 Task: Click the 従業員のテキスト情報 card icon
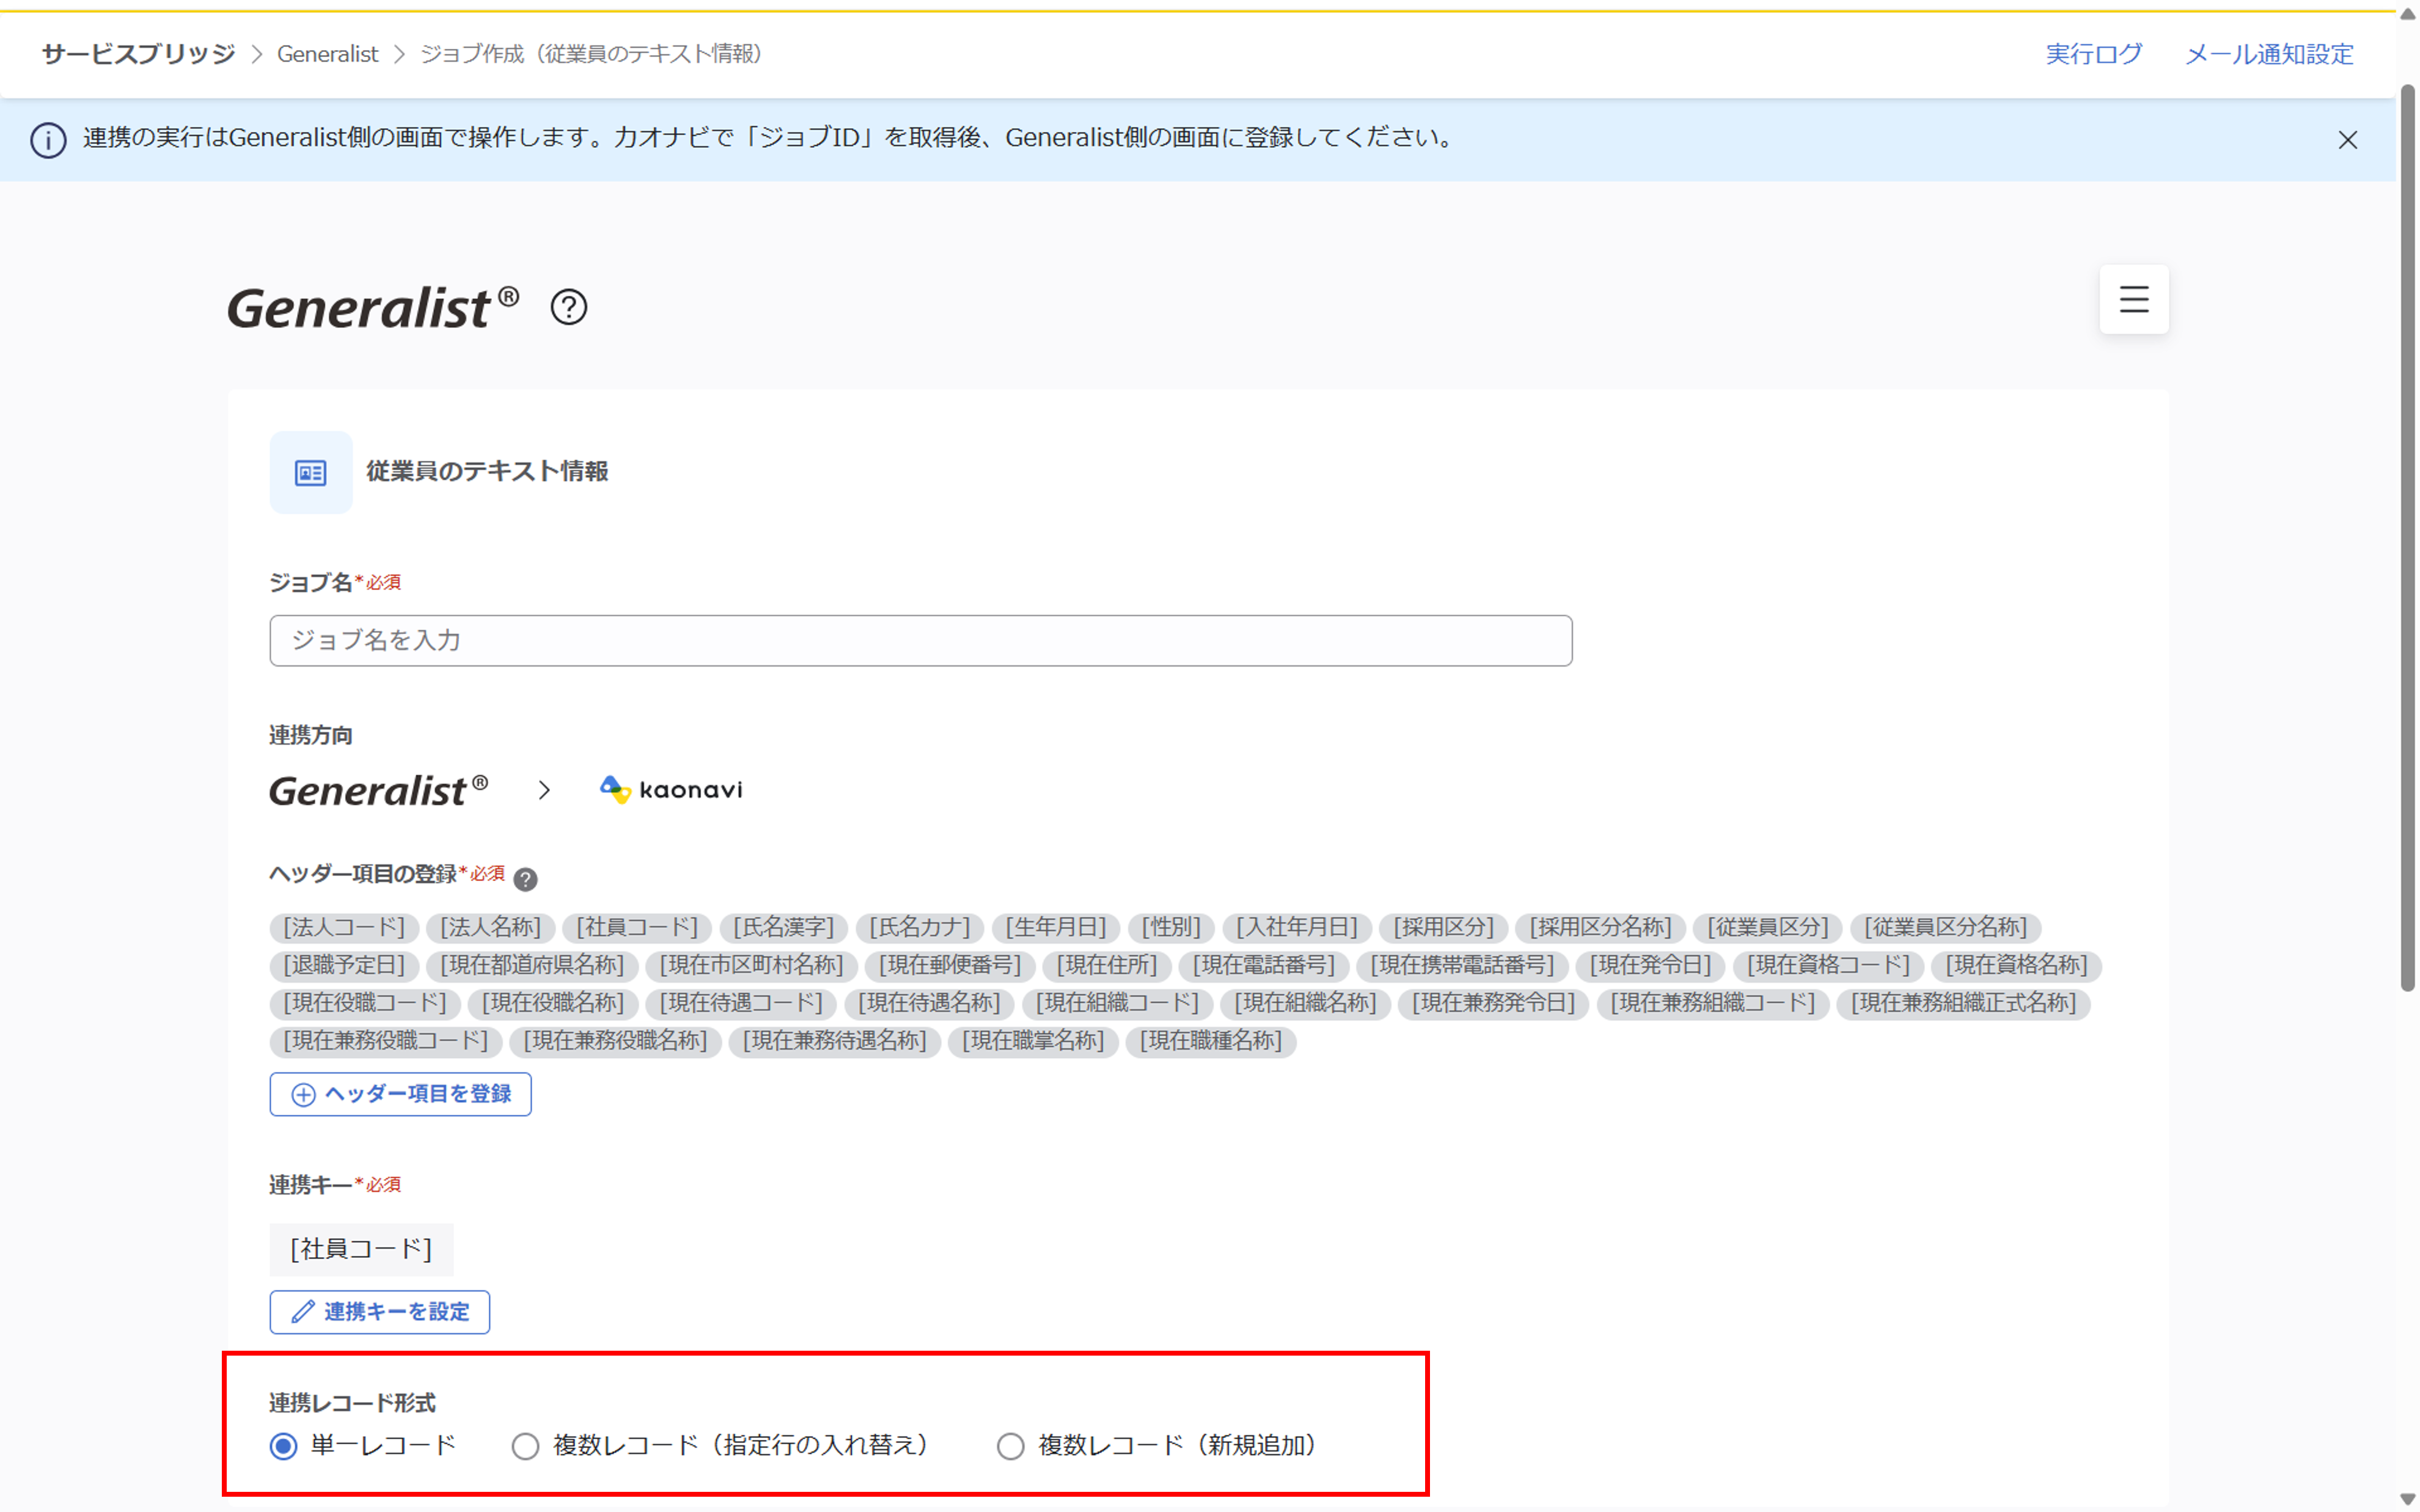point(311,472)
